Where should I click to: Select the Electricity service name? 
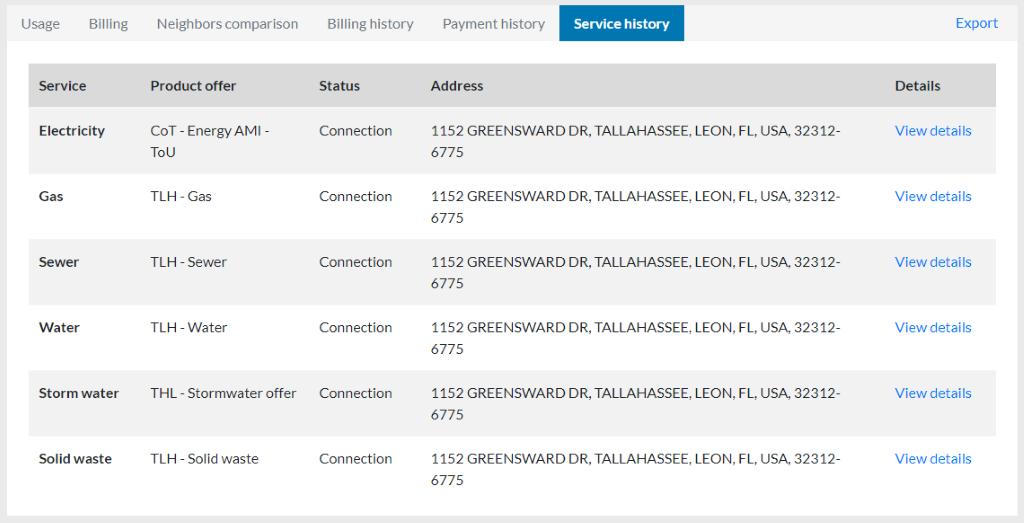click(71, 131)
